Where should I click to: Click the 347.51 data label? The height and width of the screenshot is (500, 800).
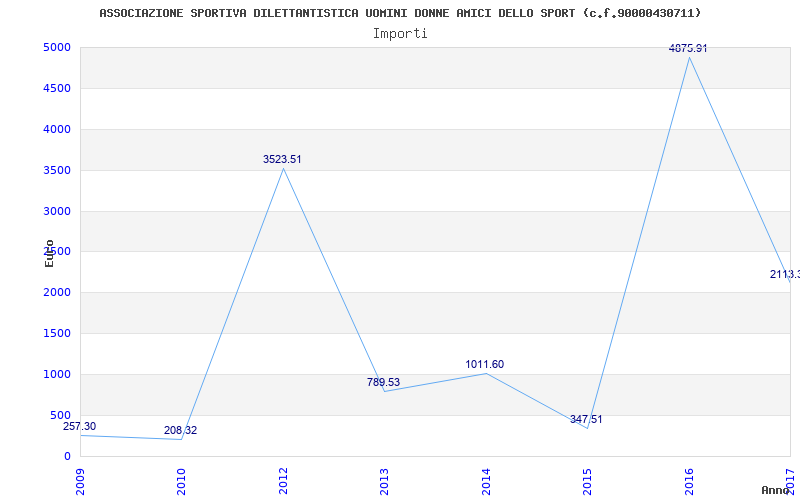[586, 419]
